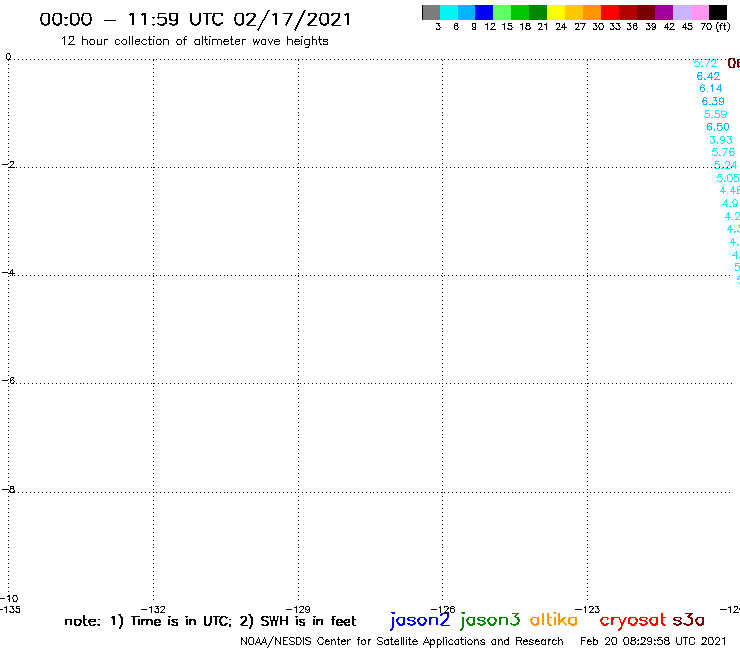Click the legend tick label 12

(x=490, y=27)
